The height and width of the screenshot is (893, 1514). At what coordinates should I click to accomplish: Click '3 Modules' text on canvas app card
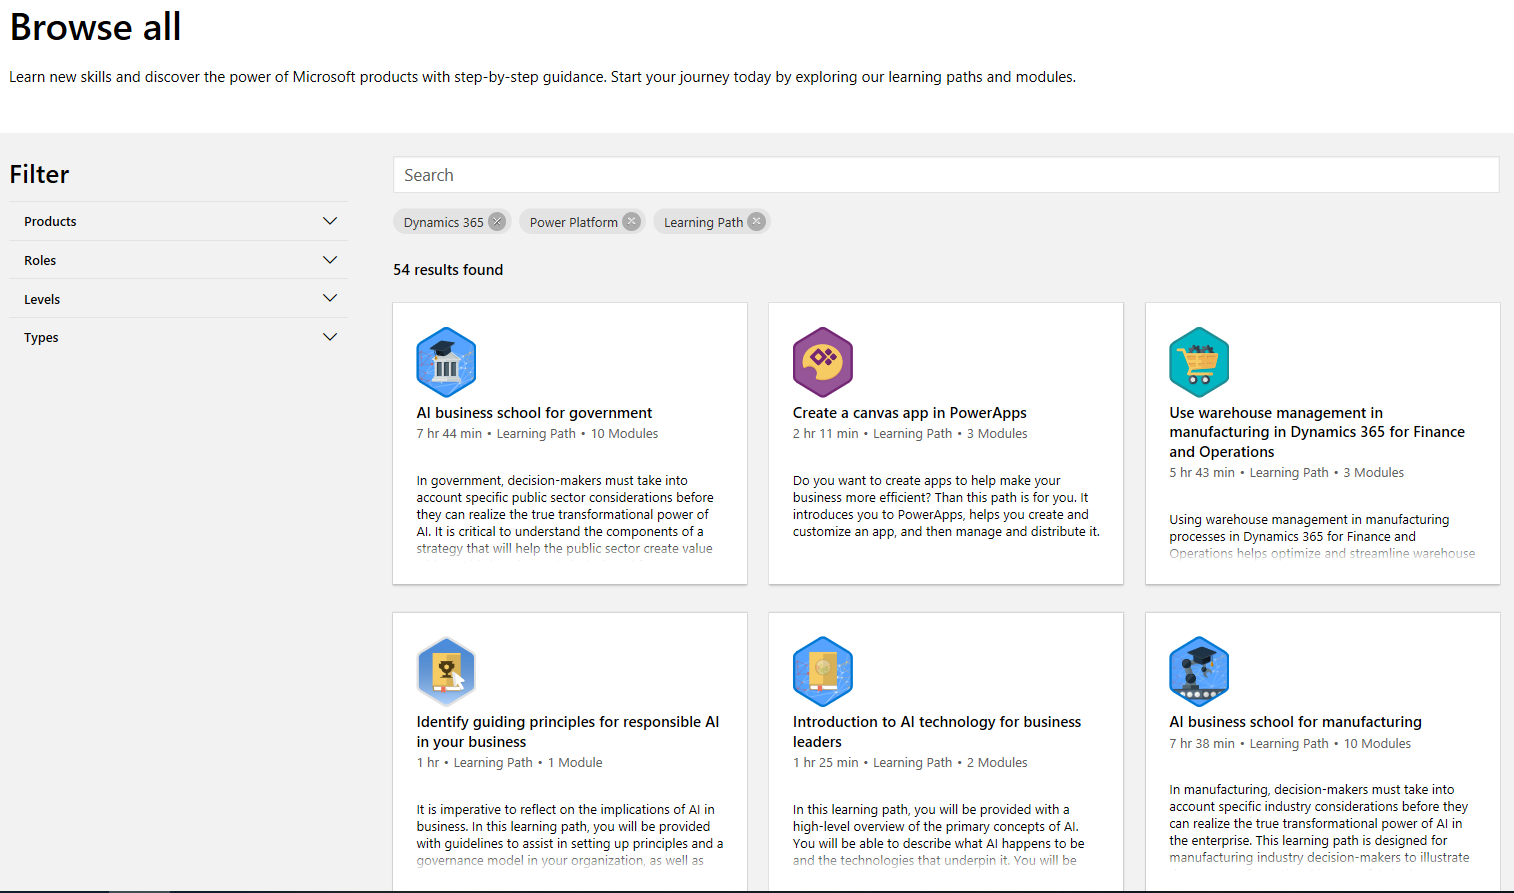[x=997, y=434]
